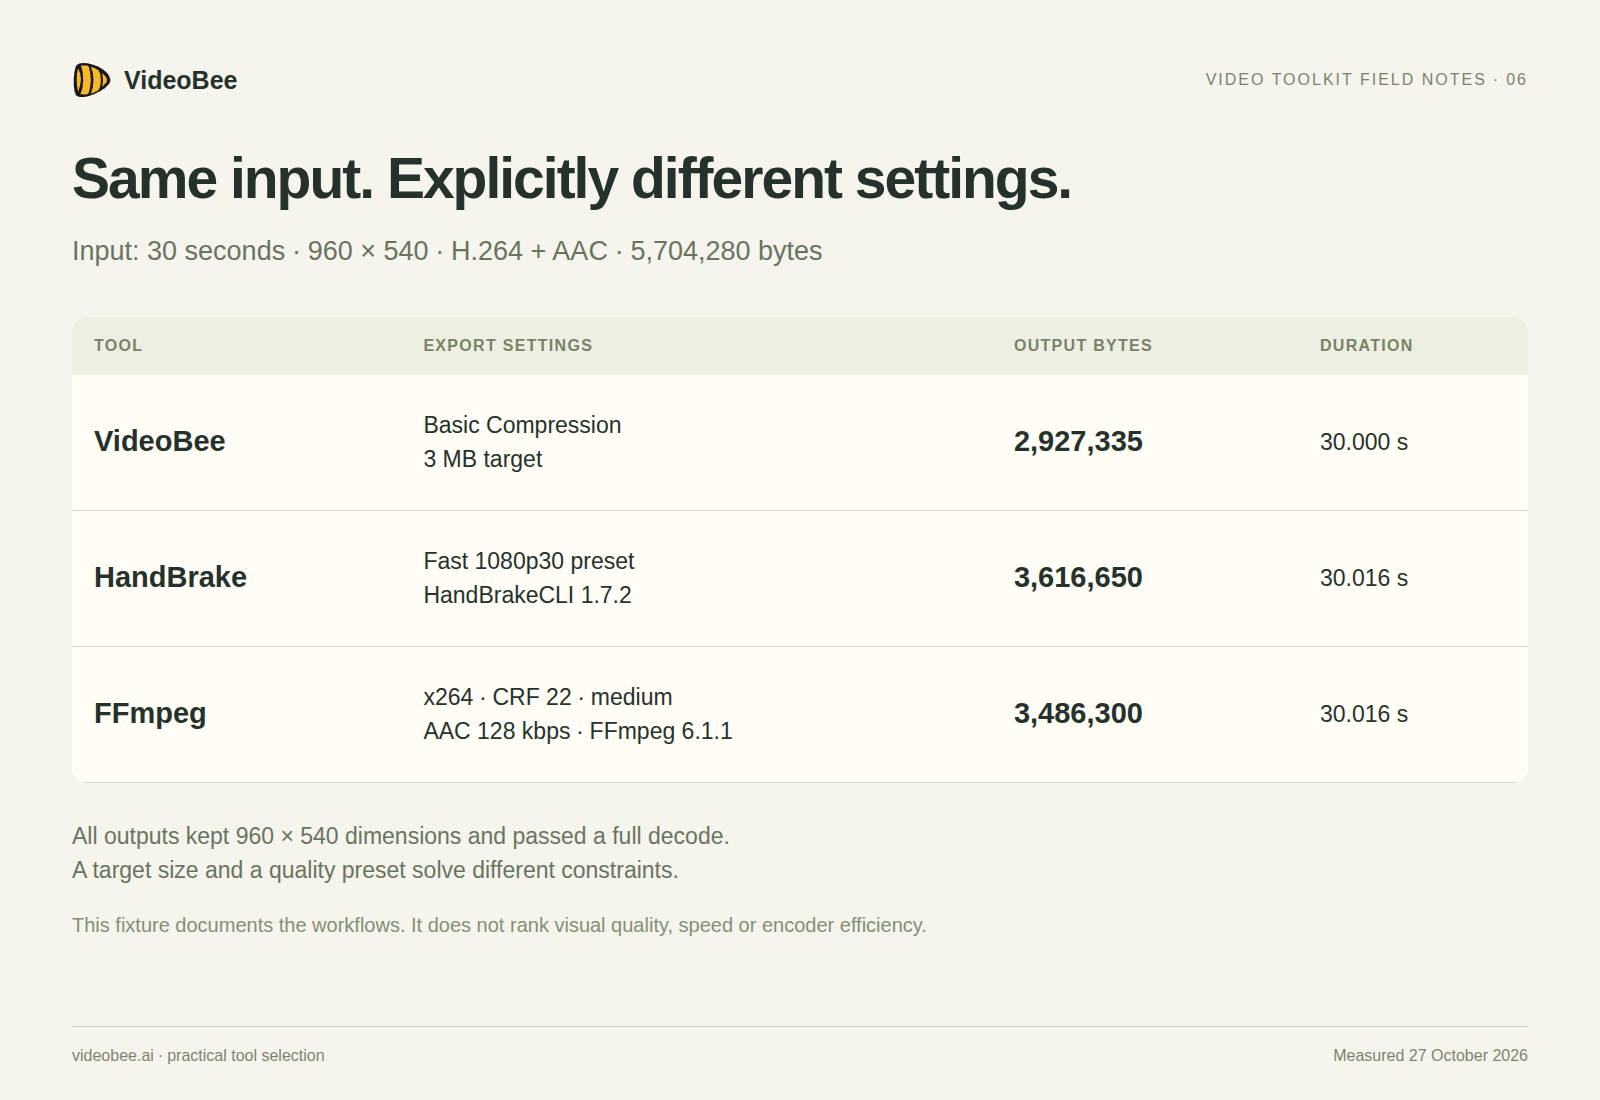The width and height of the screenshot is (1600, 1100).
Task: Click the headline 'Same input. Explicitly different settings.'
Action: tap(571, 179)
